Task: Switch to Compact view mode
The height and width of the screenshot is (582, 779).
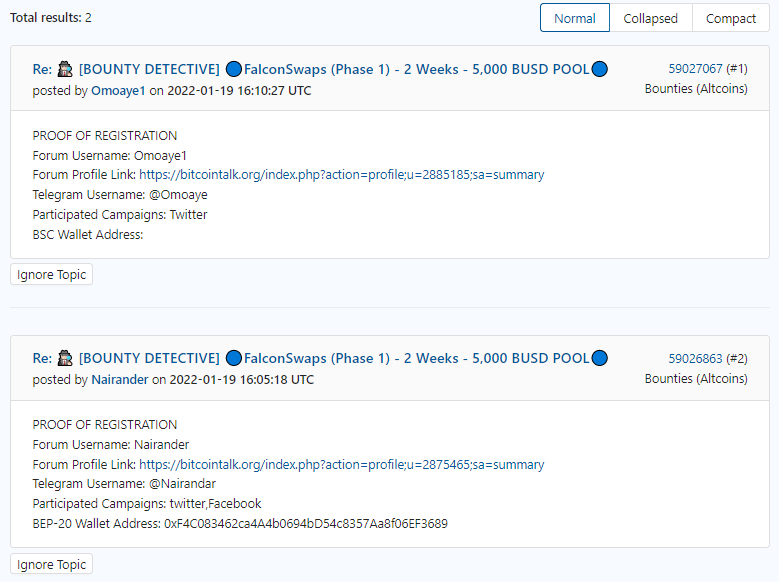Action: tap(730, 18)
